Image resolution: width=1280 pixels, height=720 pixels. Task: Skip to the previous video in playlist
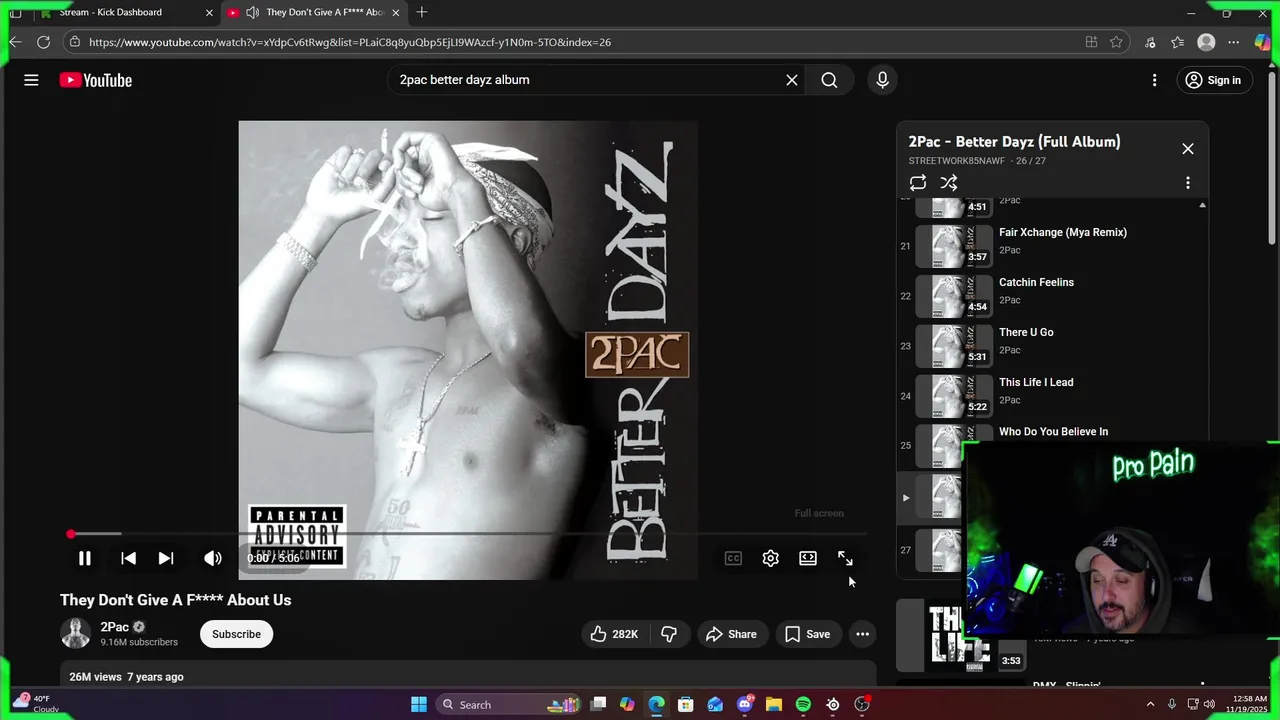click(128, 558)
